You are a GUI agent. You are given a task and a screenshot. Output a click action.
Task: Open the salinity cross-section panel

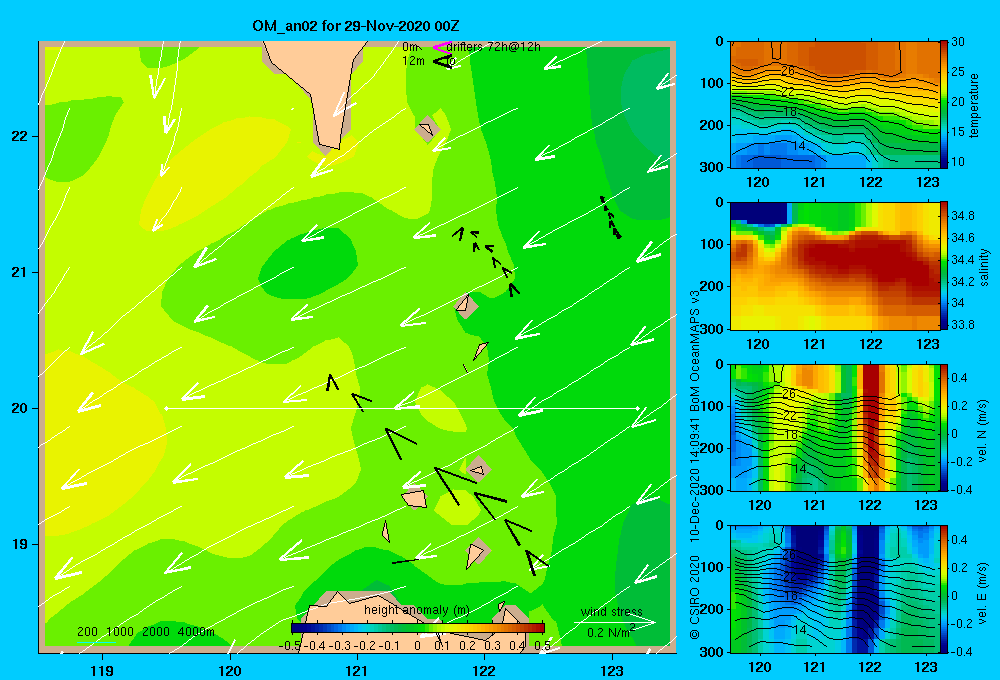835,266
